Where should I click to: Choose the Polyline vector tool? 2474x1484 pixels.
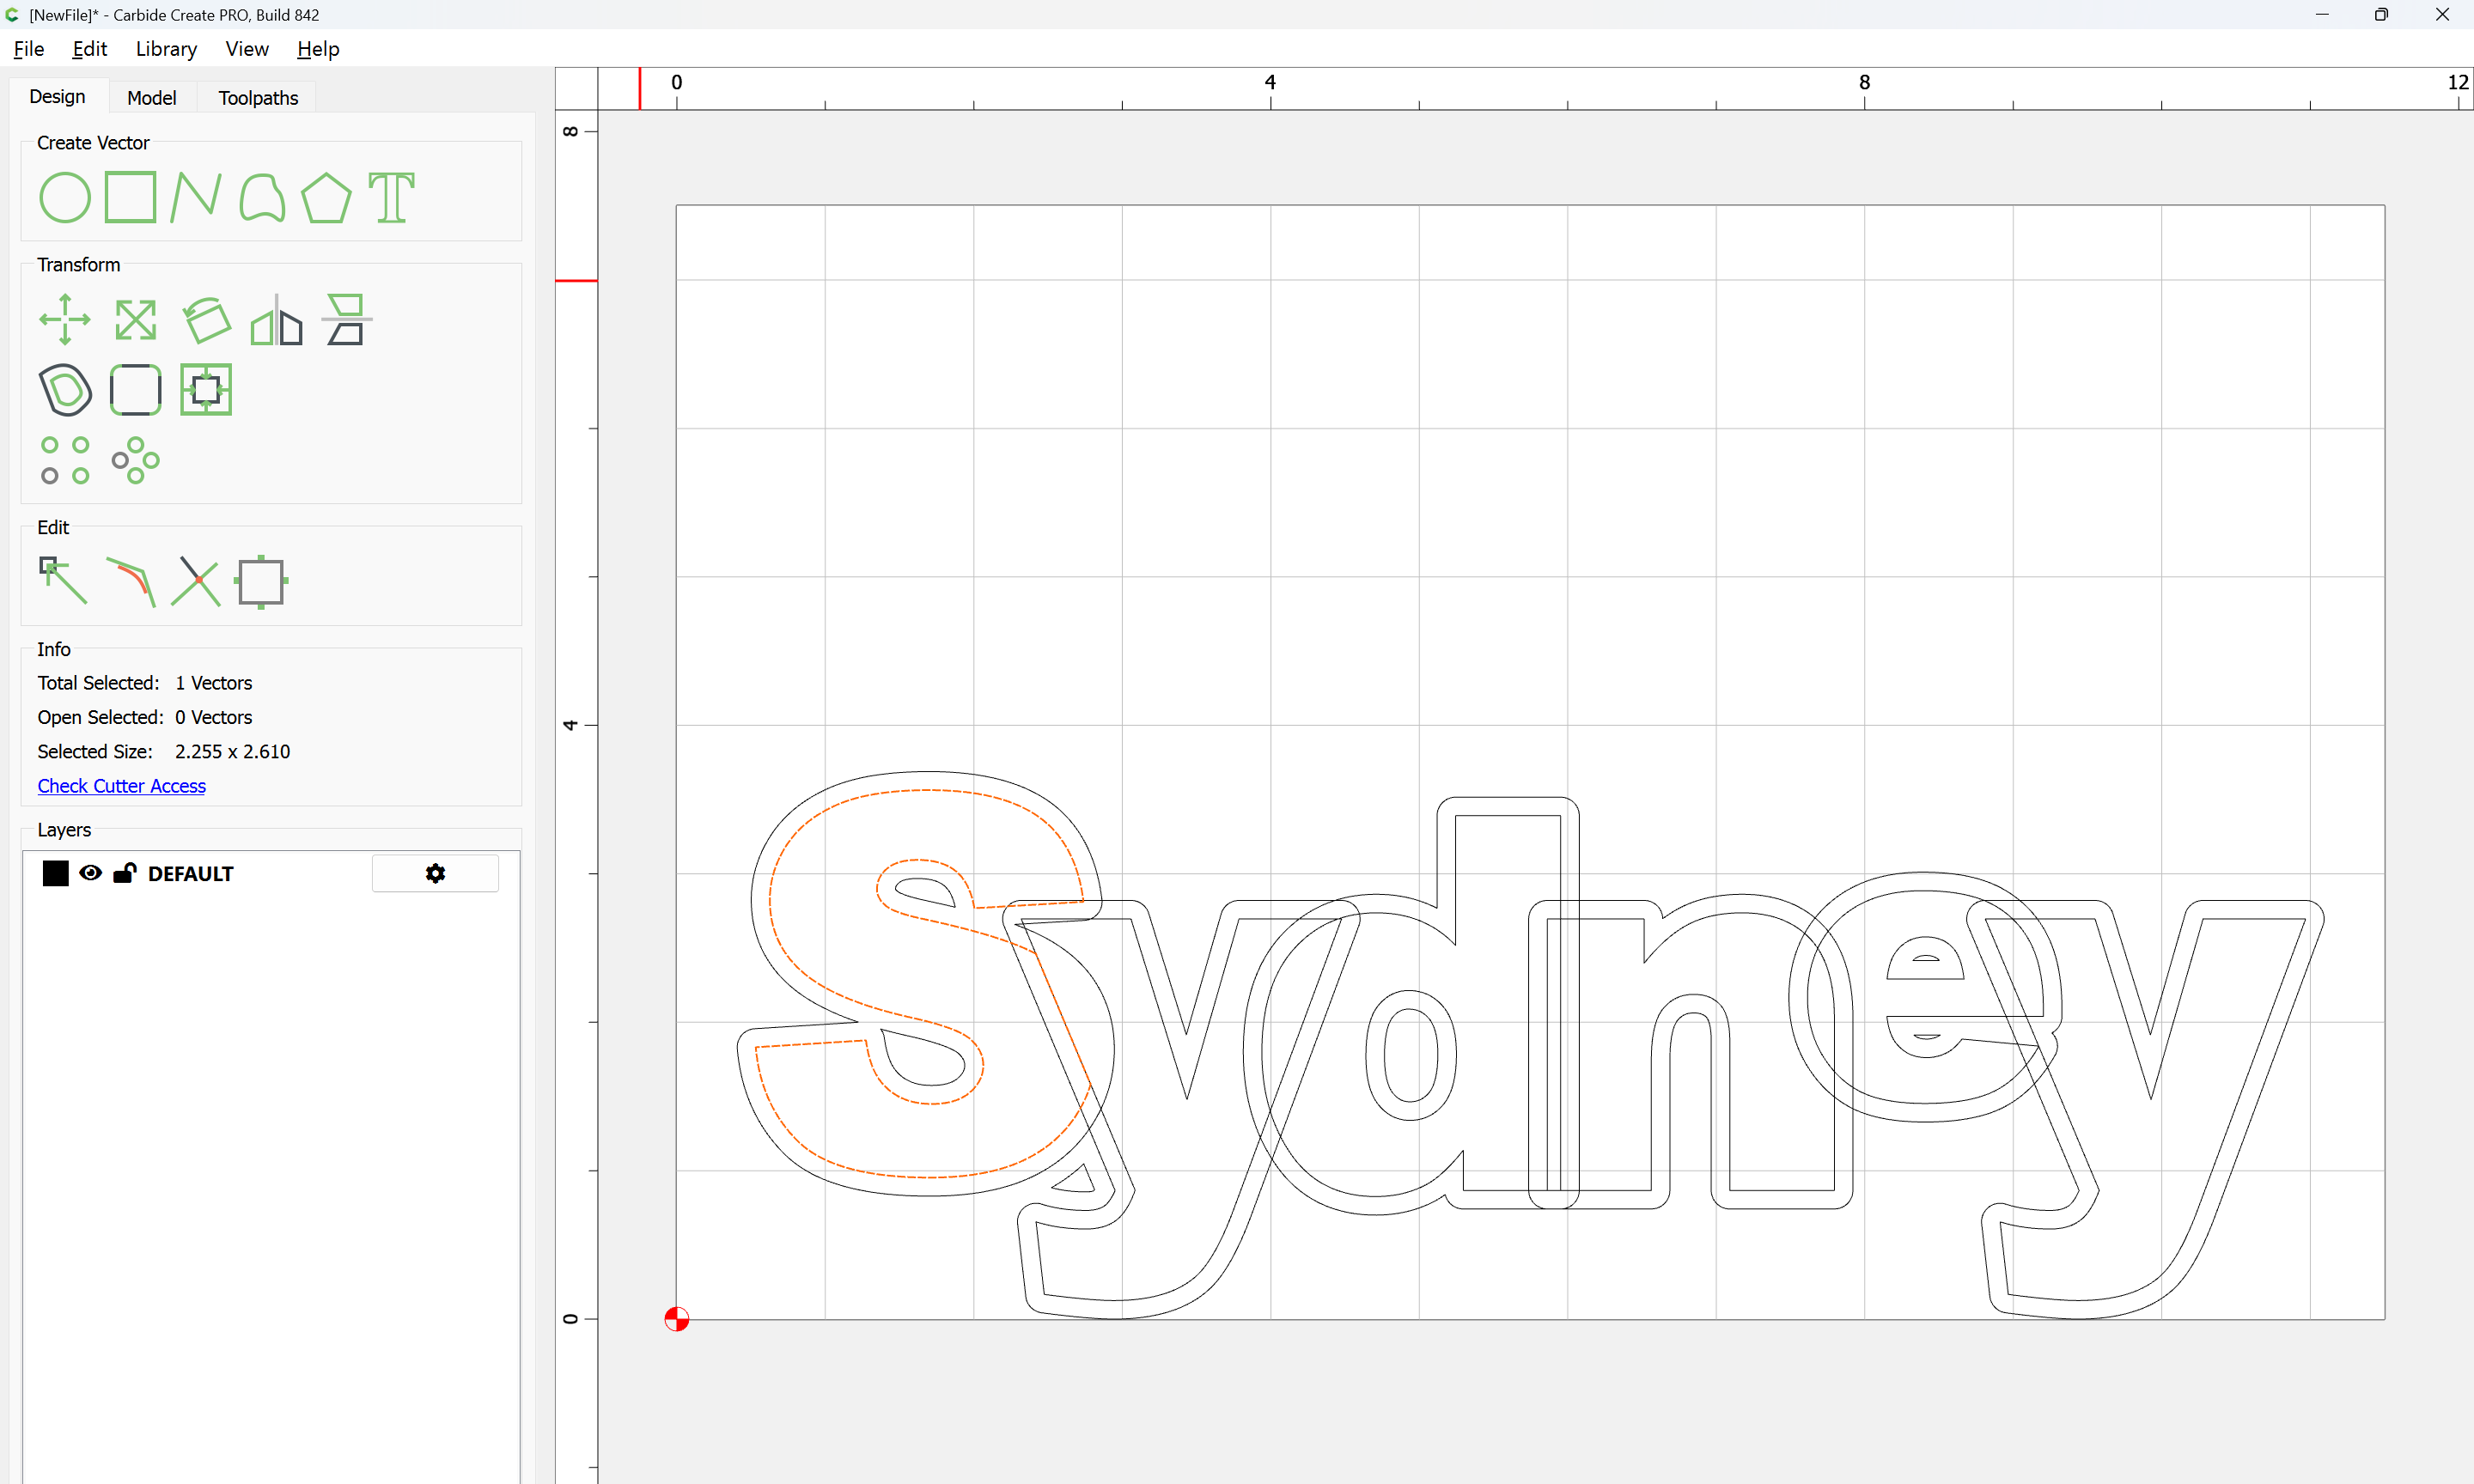[x=195, y=197]
